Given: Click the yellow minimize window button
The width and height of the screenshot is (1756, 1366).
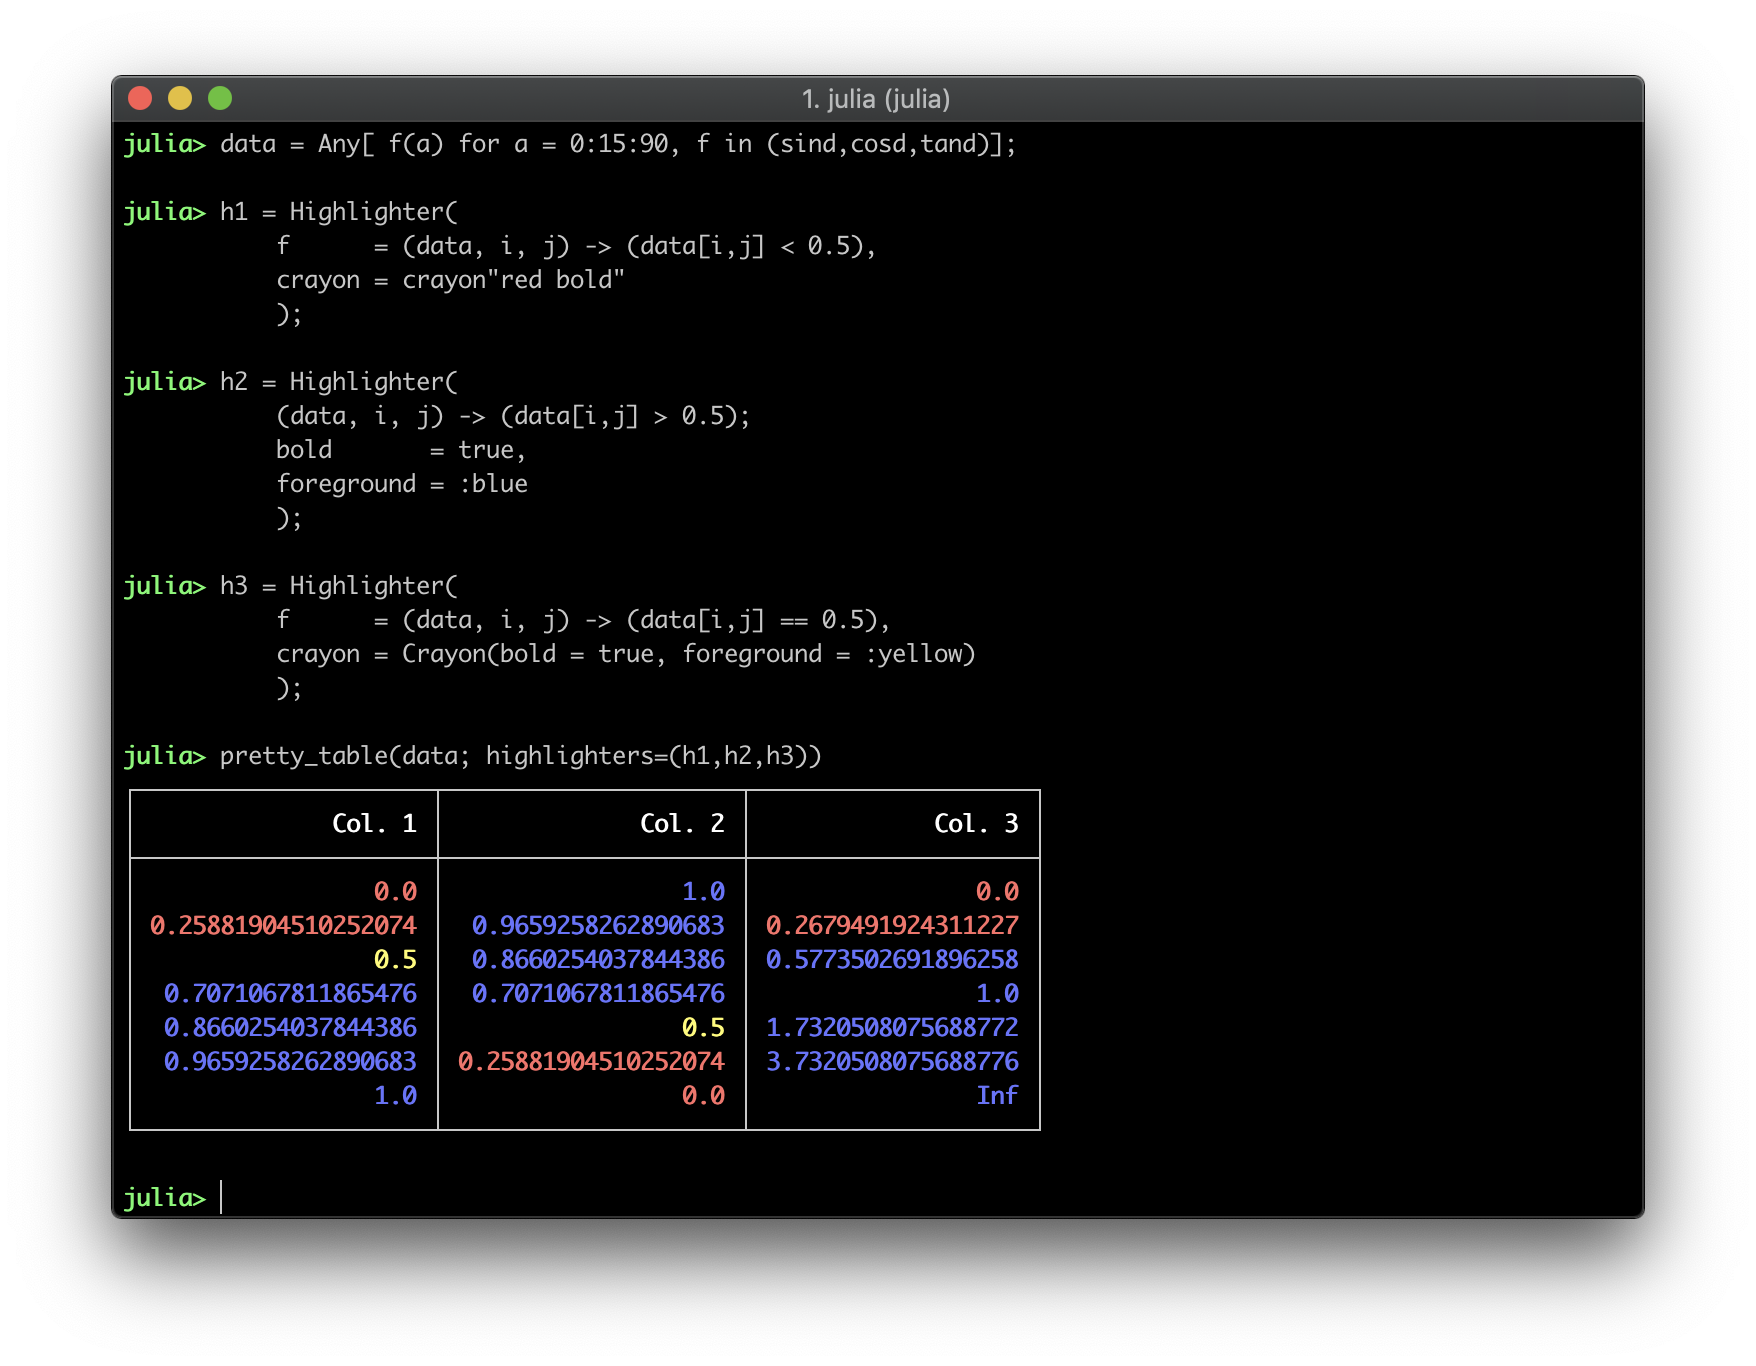Looking at the screenshot, I should [x=180, y=98].
